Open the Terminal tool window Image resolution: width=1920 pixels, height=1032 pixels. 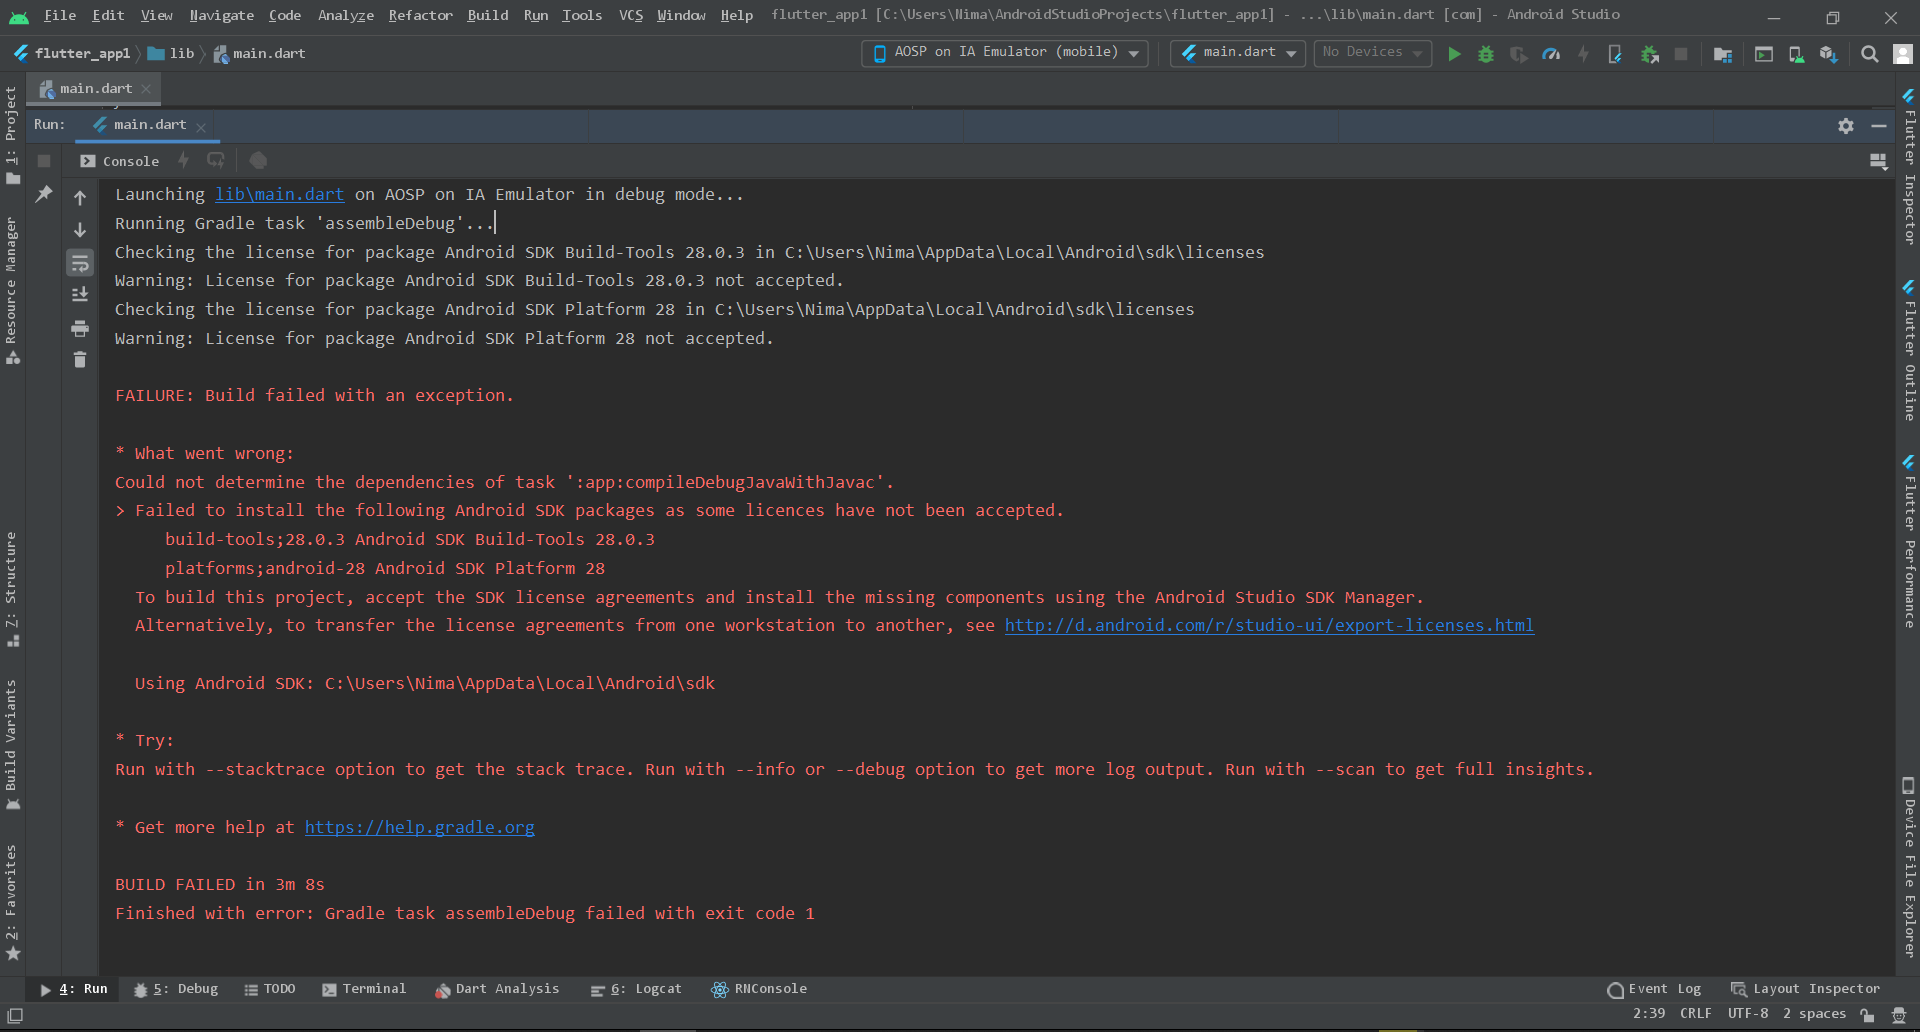(364, 989)
